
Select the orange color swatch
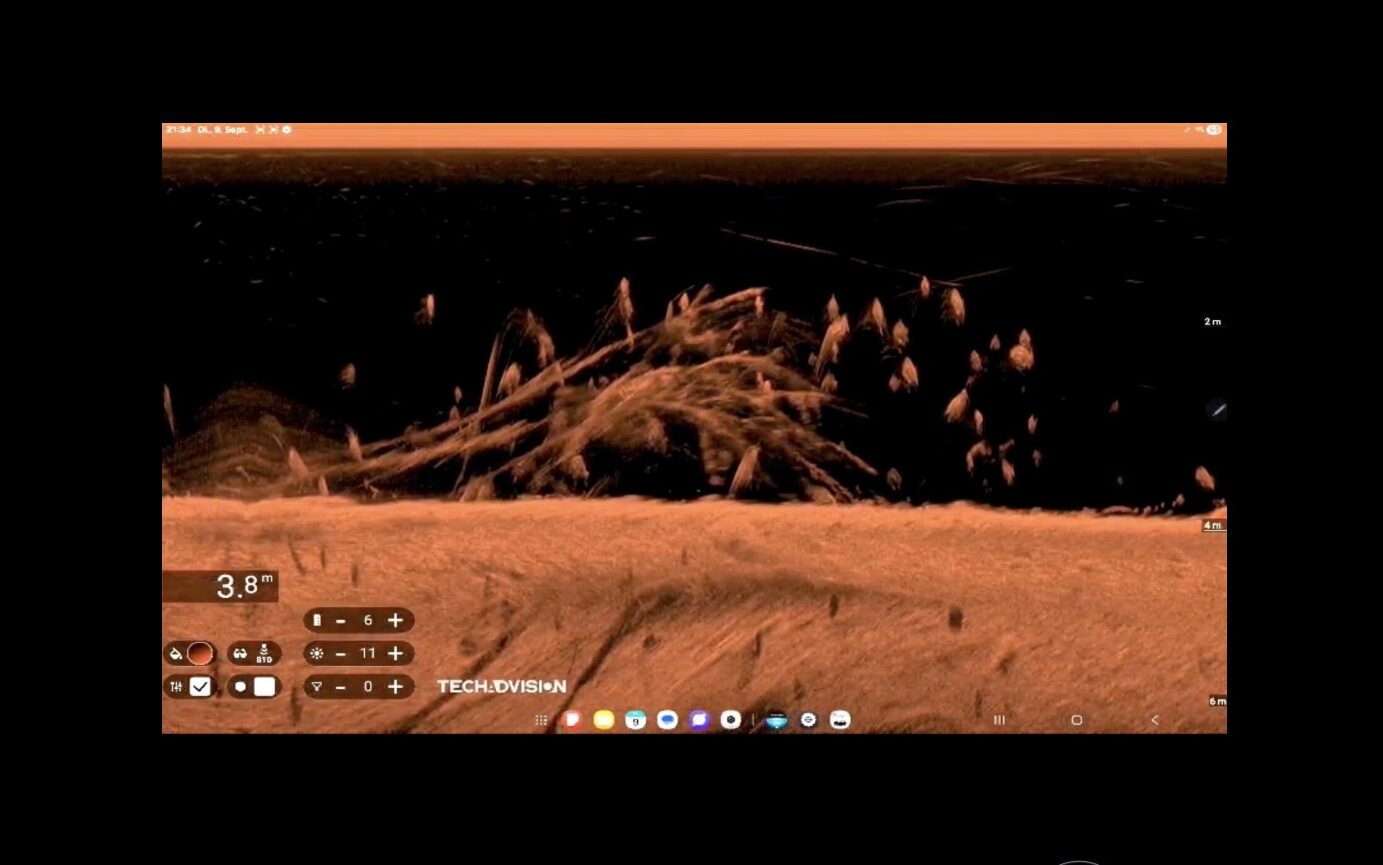(200, 654)
